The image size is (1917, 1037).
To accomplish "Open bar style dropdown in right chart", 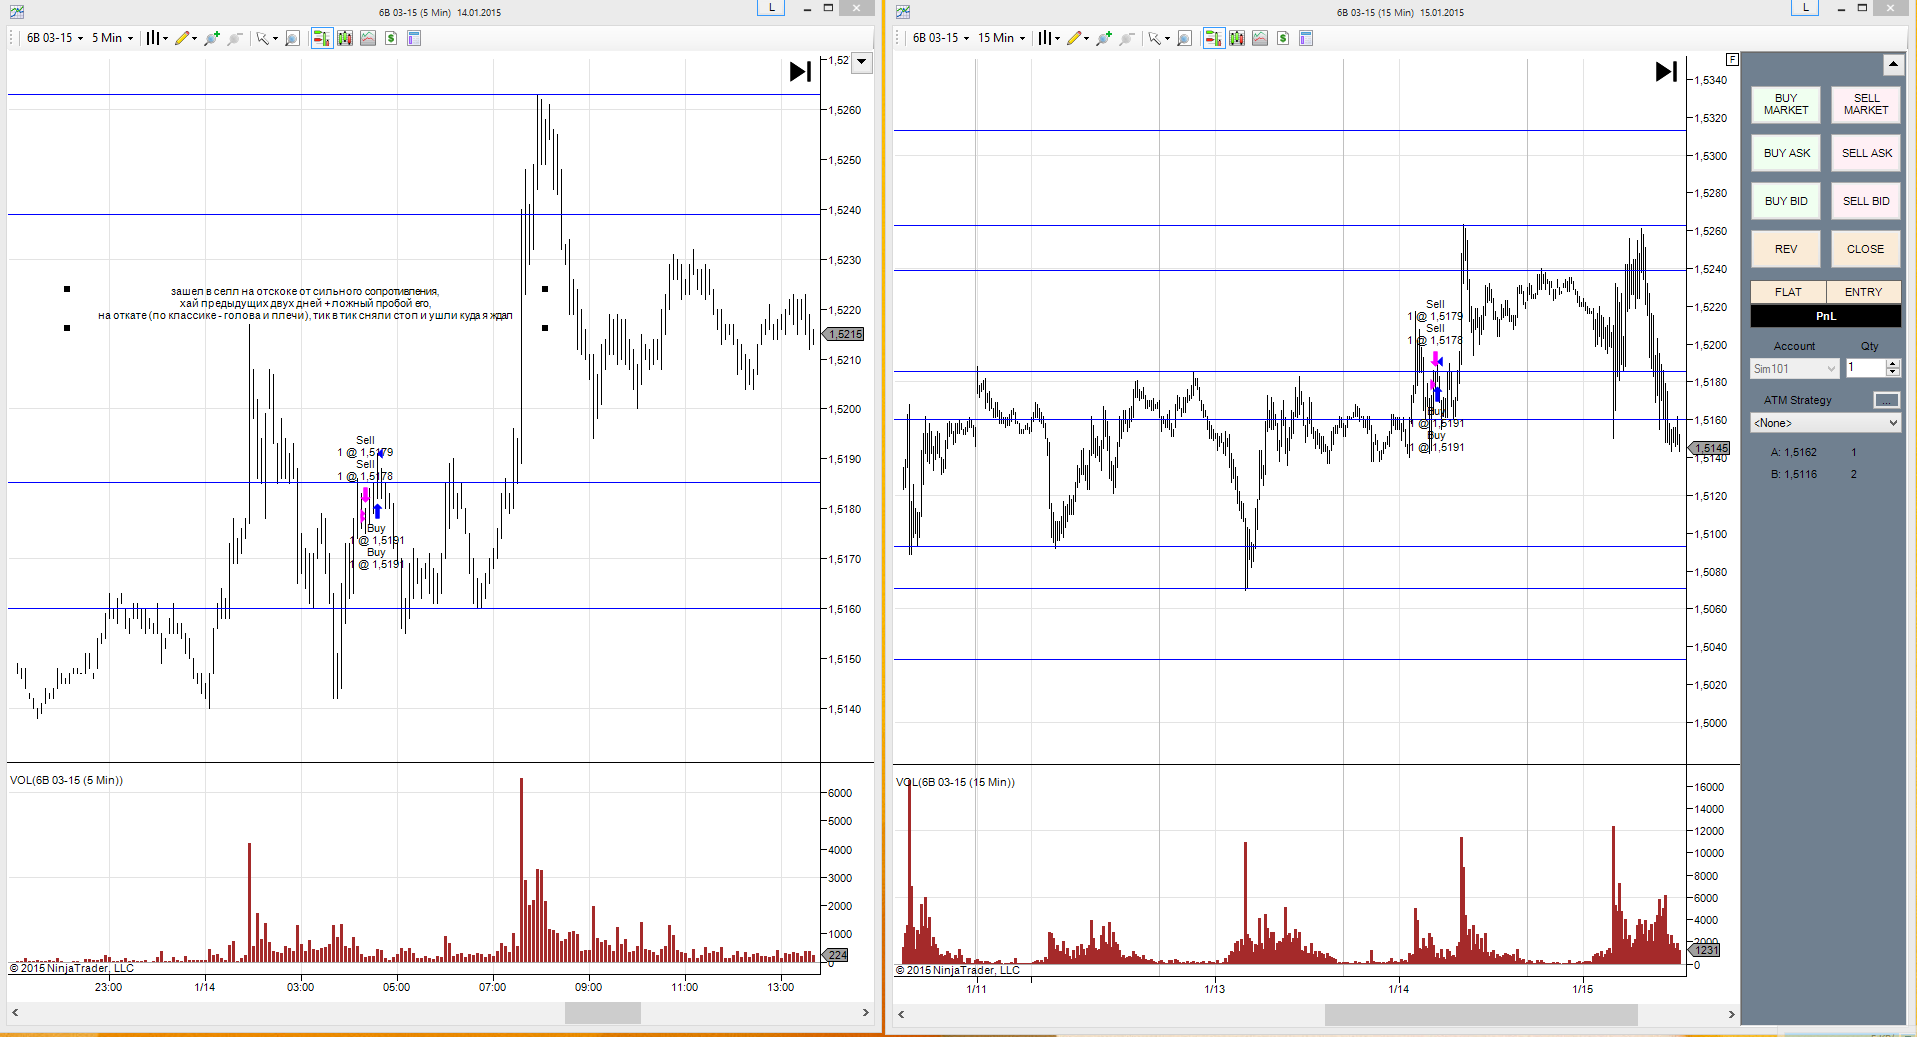I will (1049, 38).
